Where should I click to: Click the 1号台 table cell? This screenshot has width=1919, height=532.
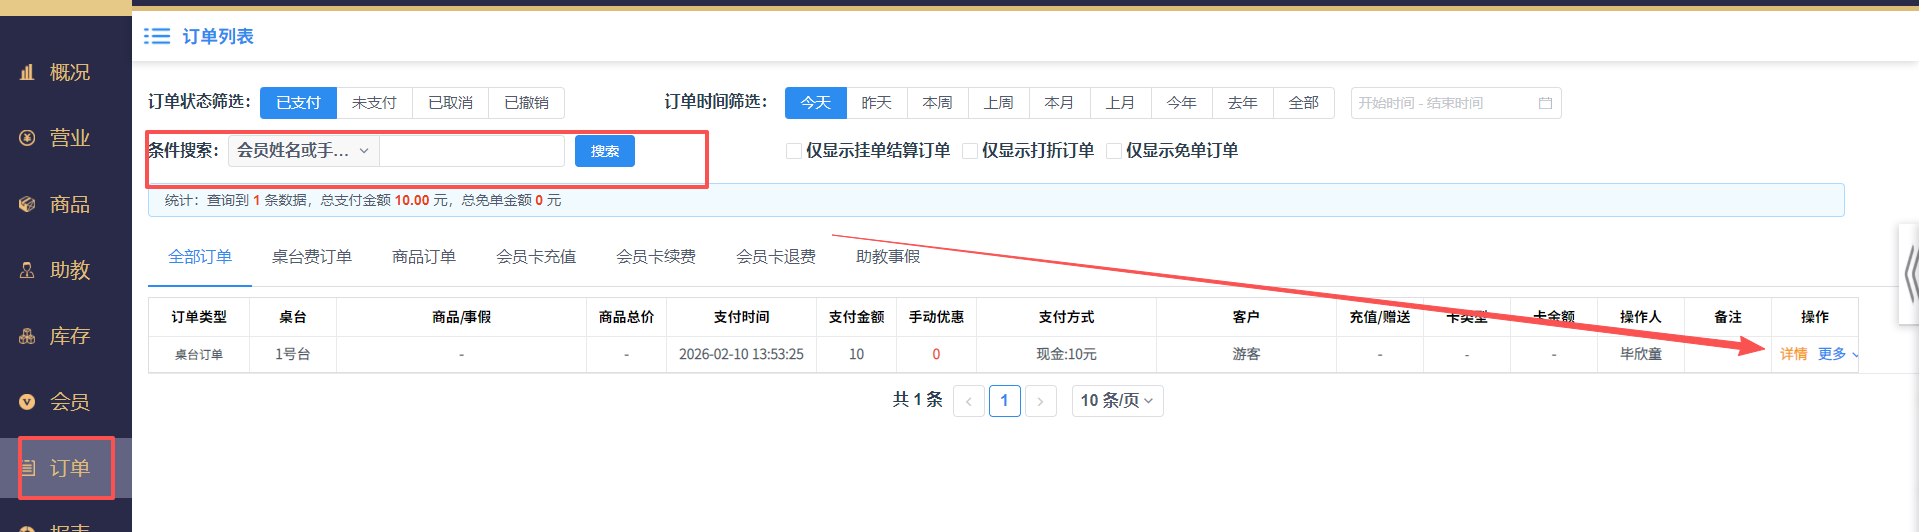coord(293,354)
